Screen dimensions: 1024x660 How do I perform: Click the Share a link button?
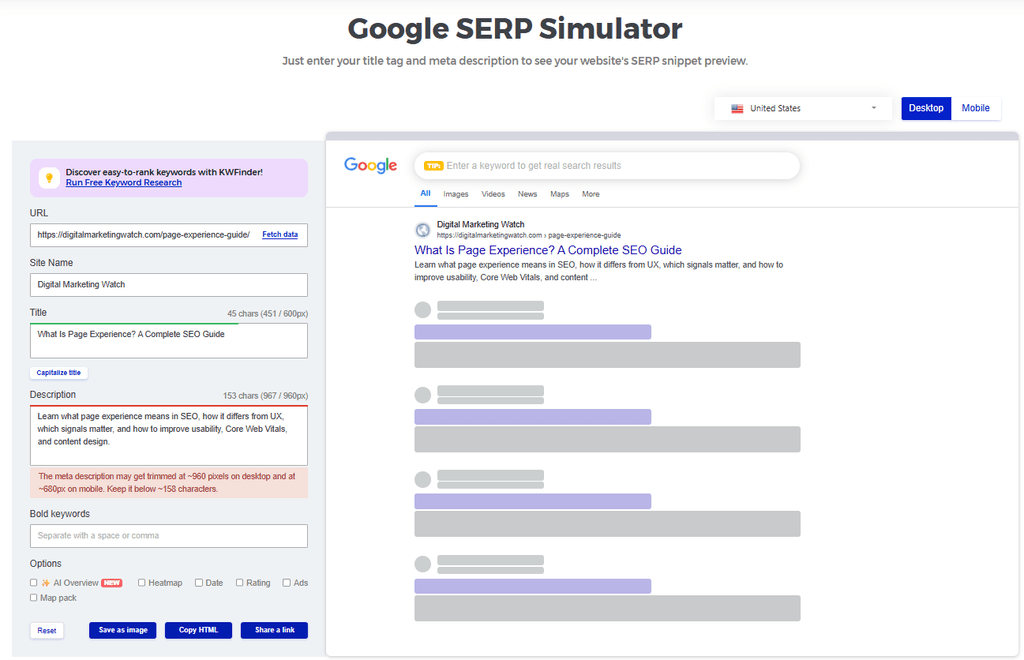pos(274,630)
